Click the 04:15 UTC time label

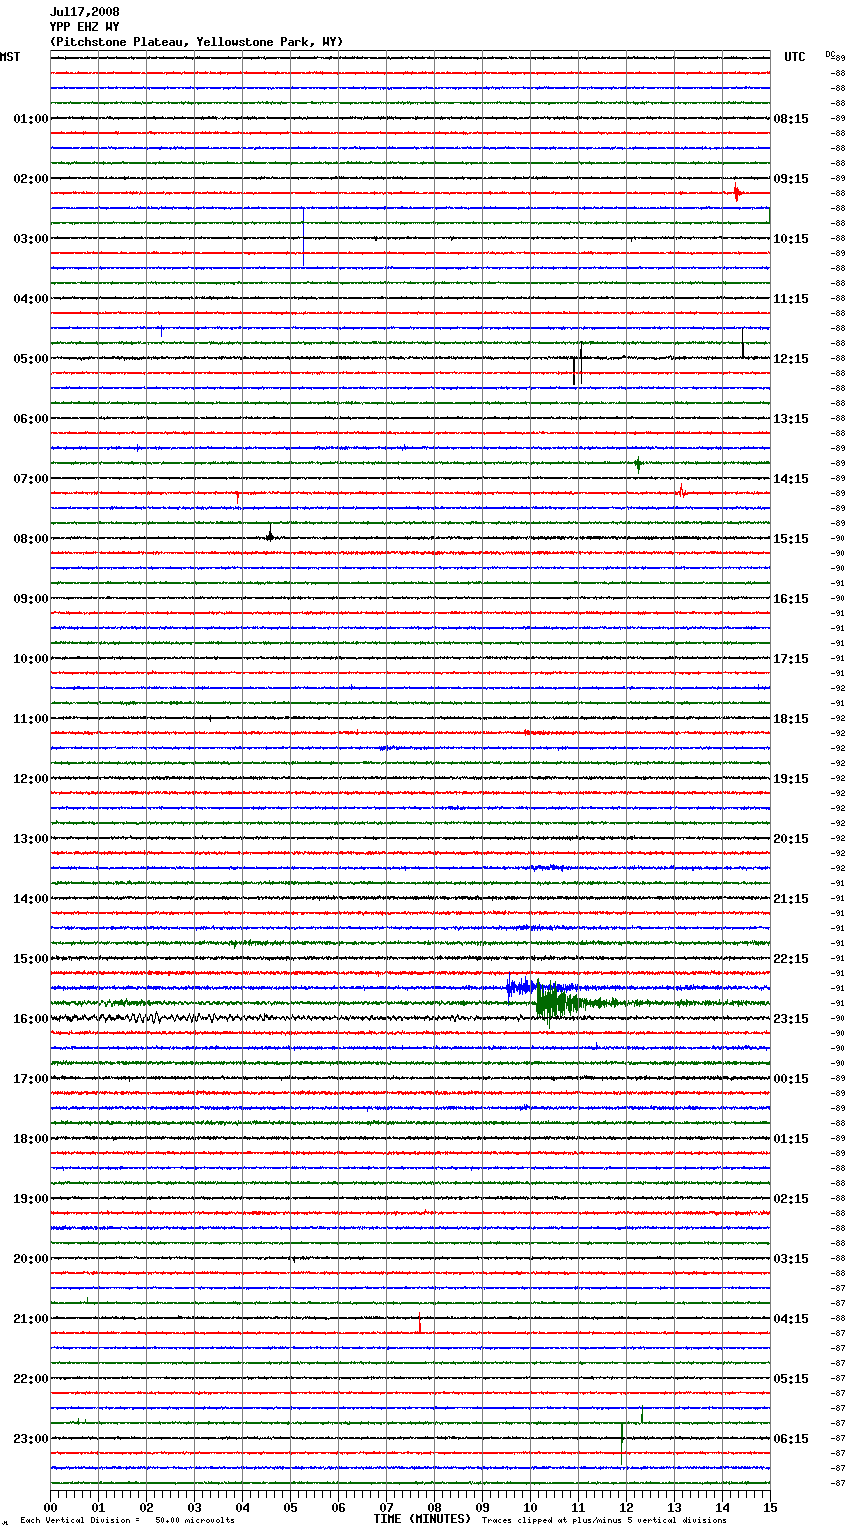click(x=791, y=1319)
